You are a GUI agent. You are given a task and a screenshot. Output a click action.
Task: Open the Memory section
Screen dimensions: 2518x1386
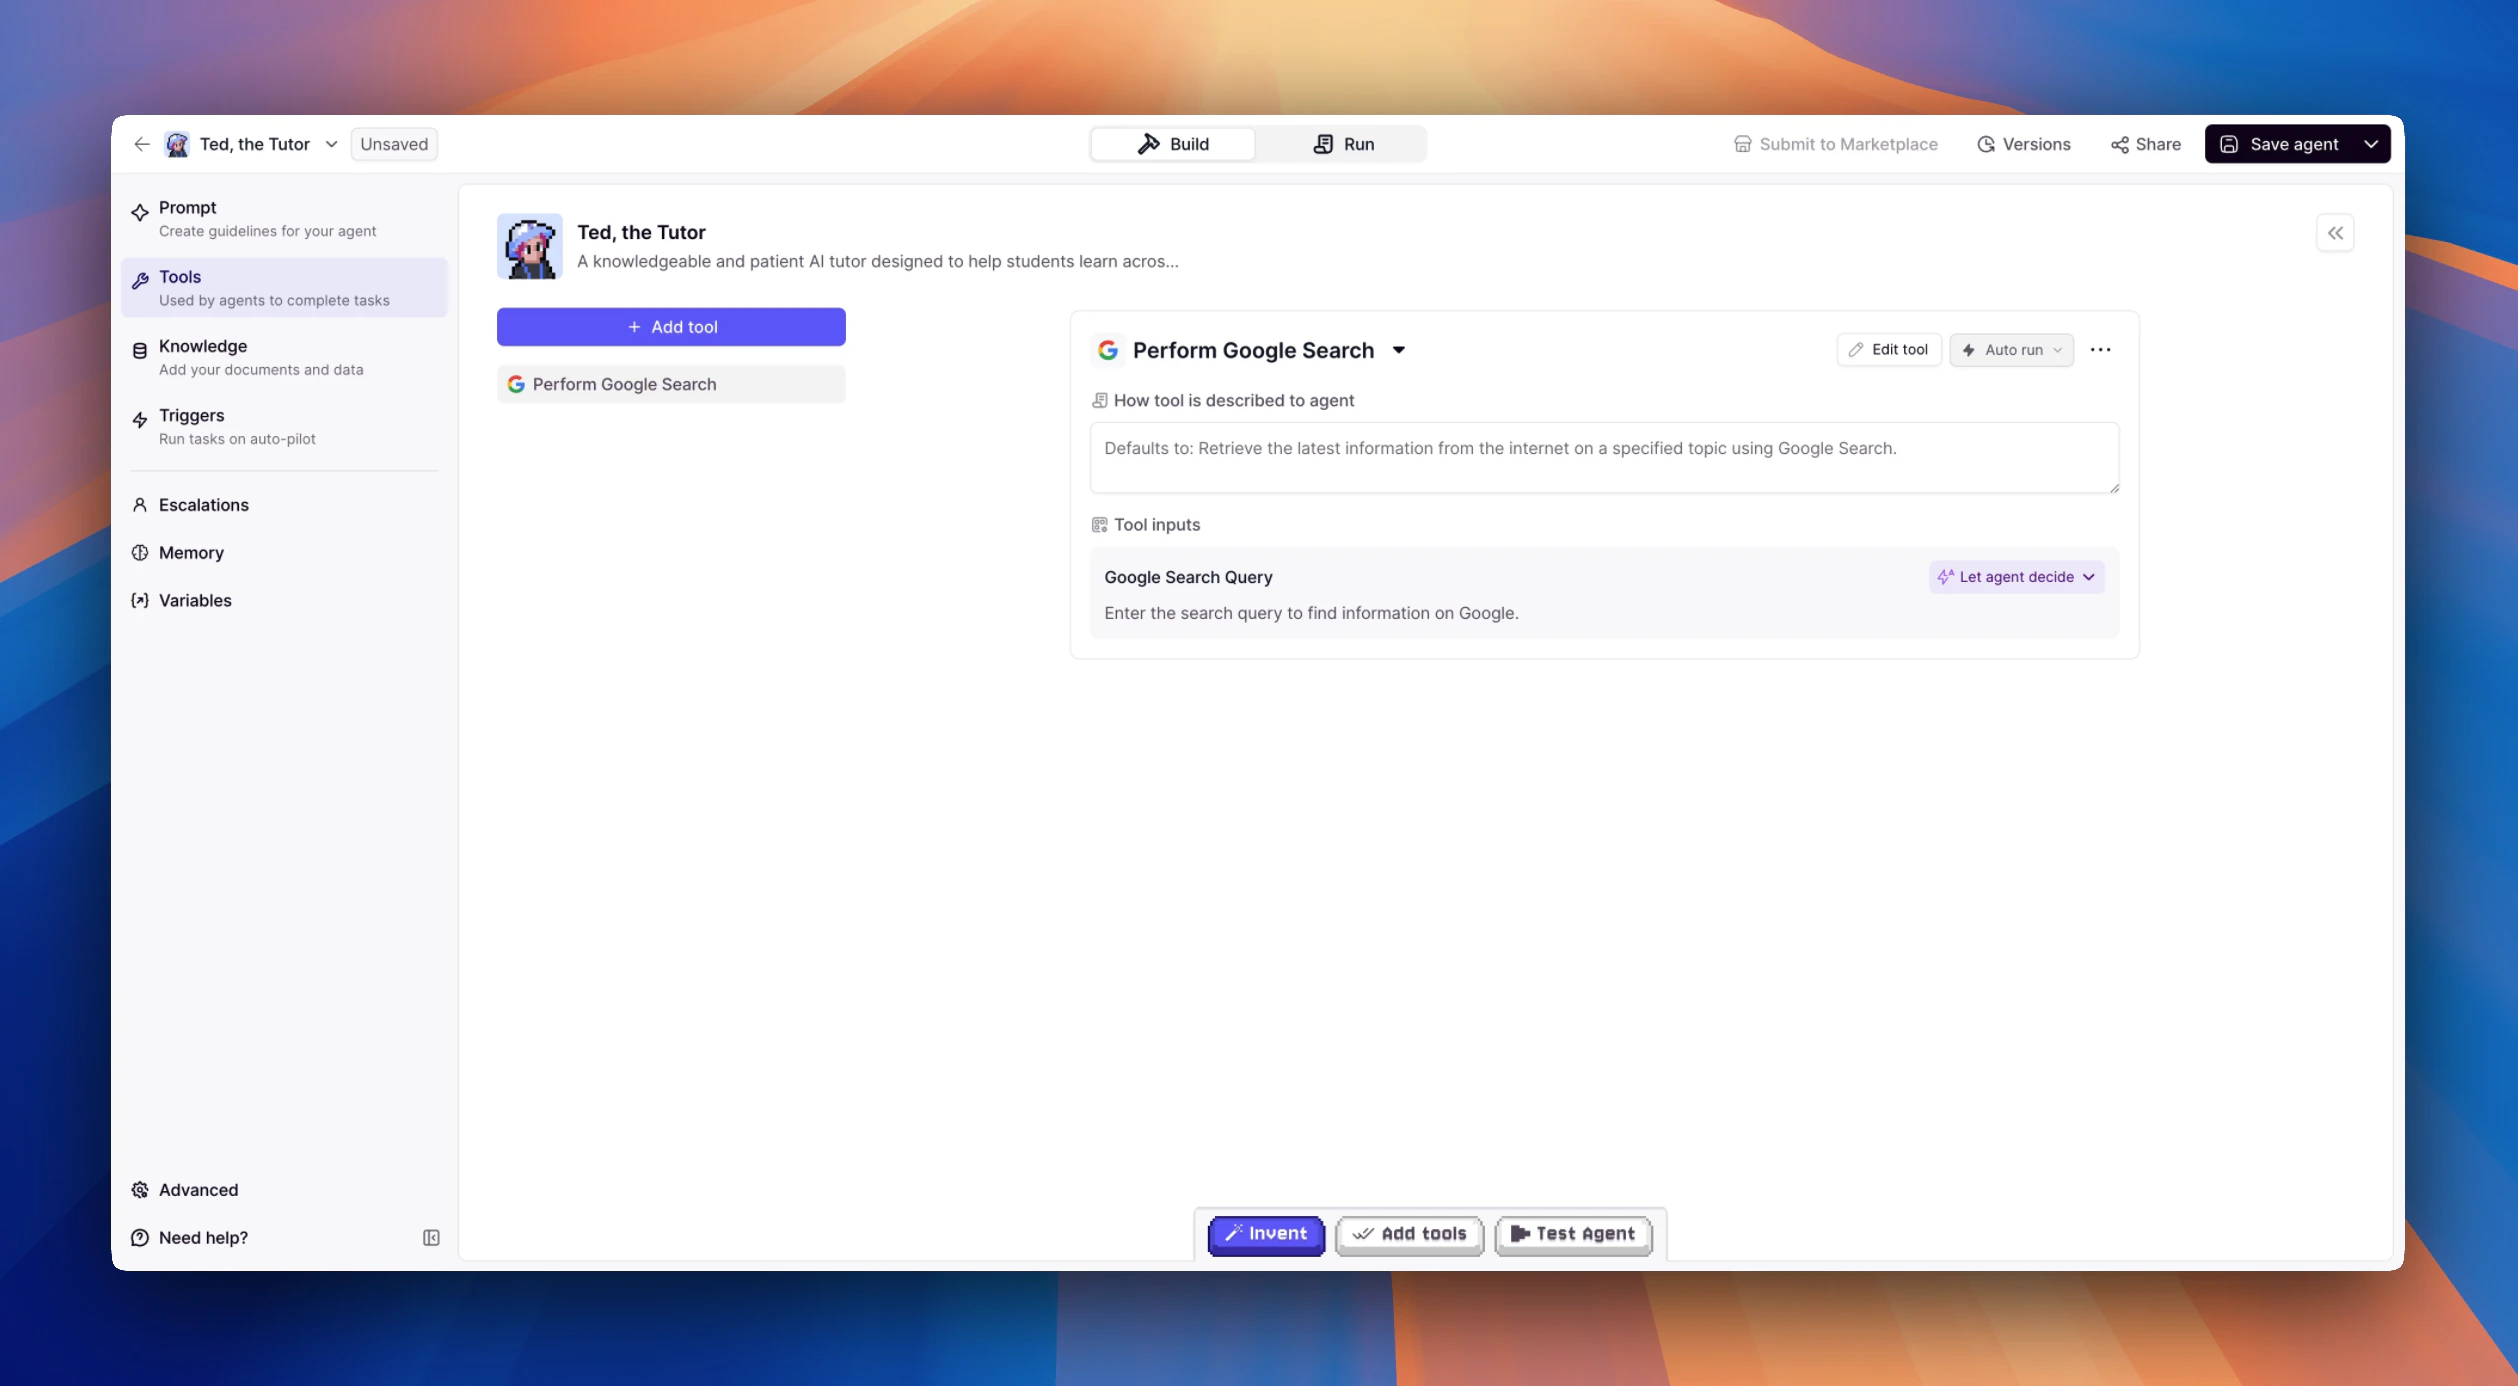coord(191,553)
